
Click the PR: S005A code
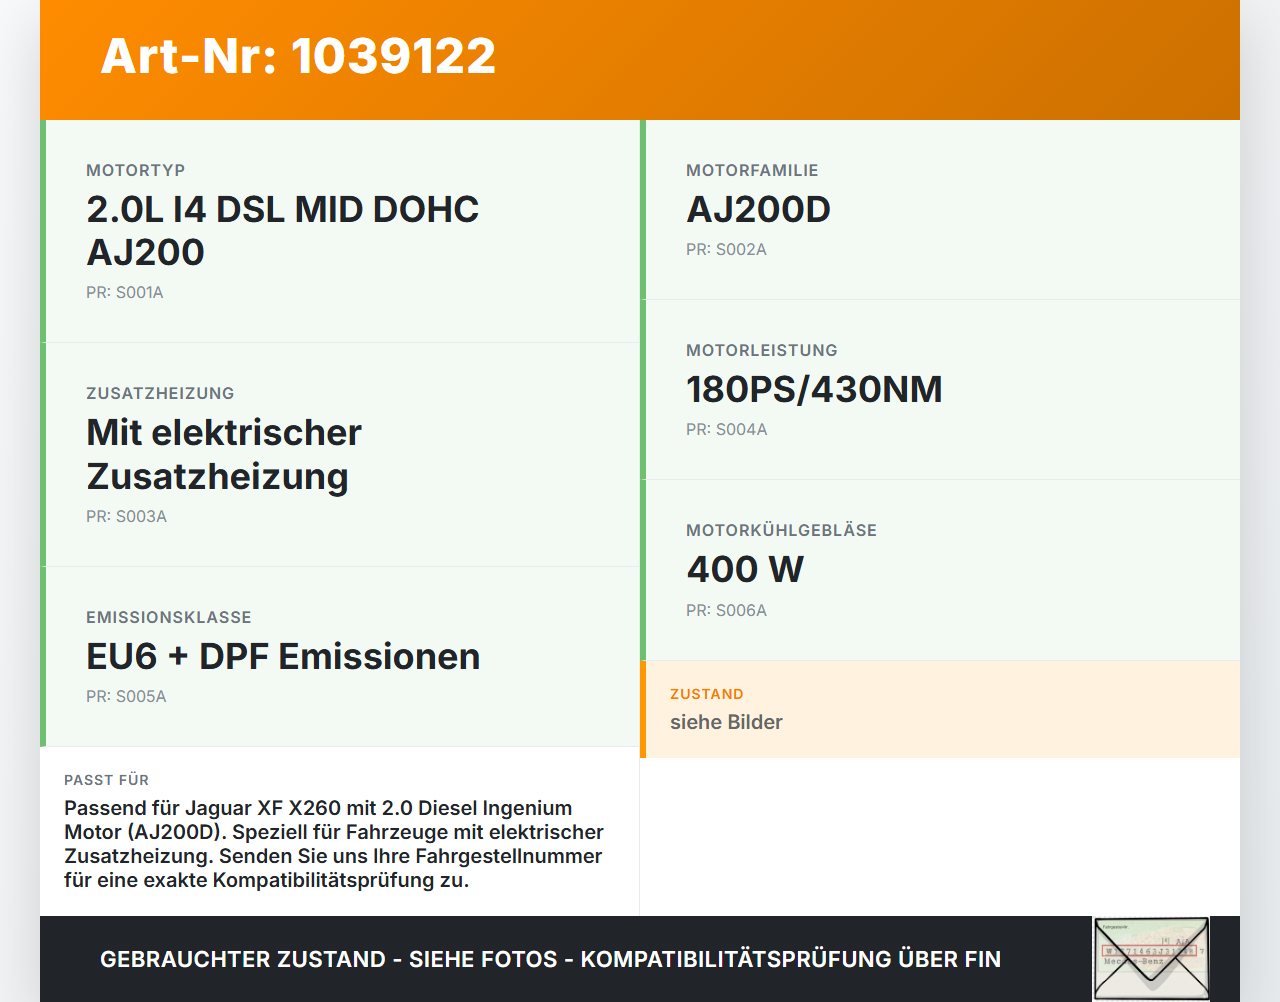pos(126,697)
